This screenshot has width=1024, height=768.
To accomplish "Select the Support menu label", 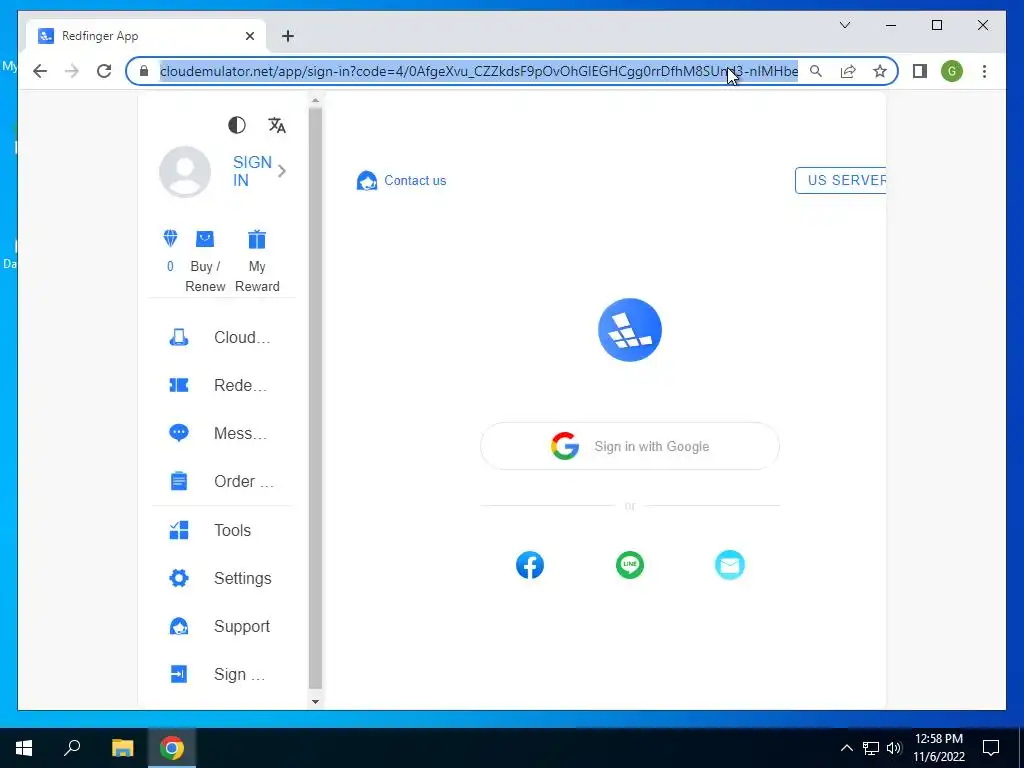I will click(242, 627).
